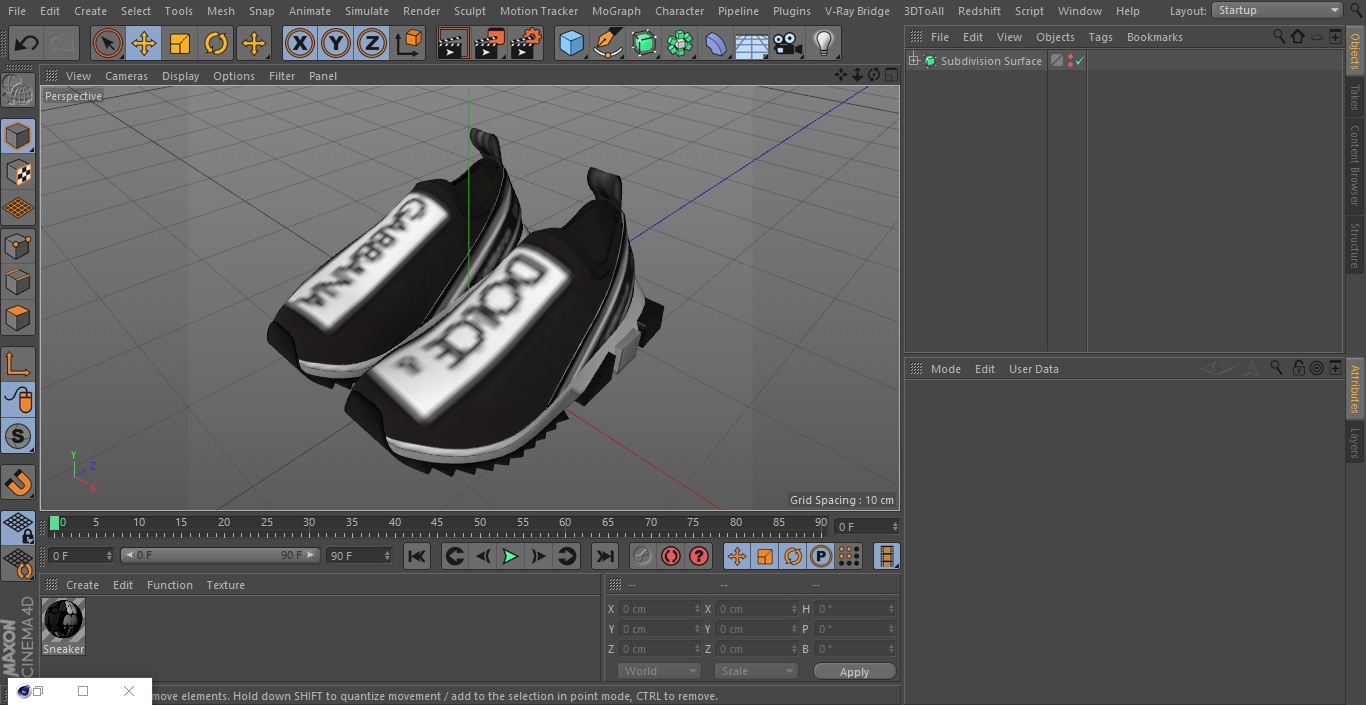Switch to Edges mode
Screen dimensions: 1366x705
pyautogui.click(x=18, y=281)
